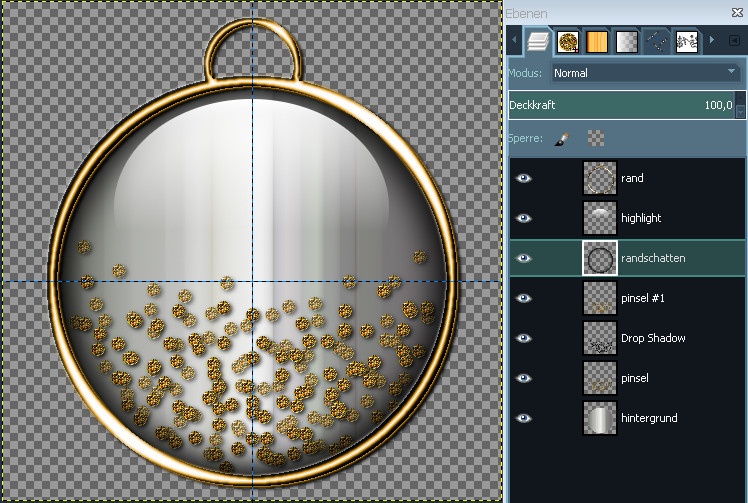Click the Deckkraft spinner arrows
The height and width of the screenshot is (503, 748).
(741, 105)
